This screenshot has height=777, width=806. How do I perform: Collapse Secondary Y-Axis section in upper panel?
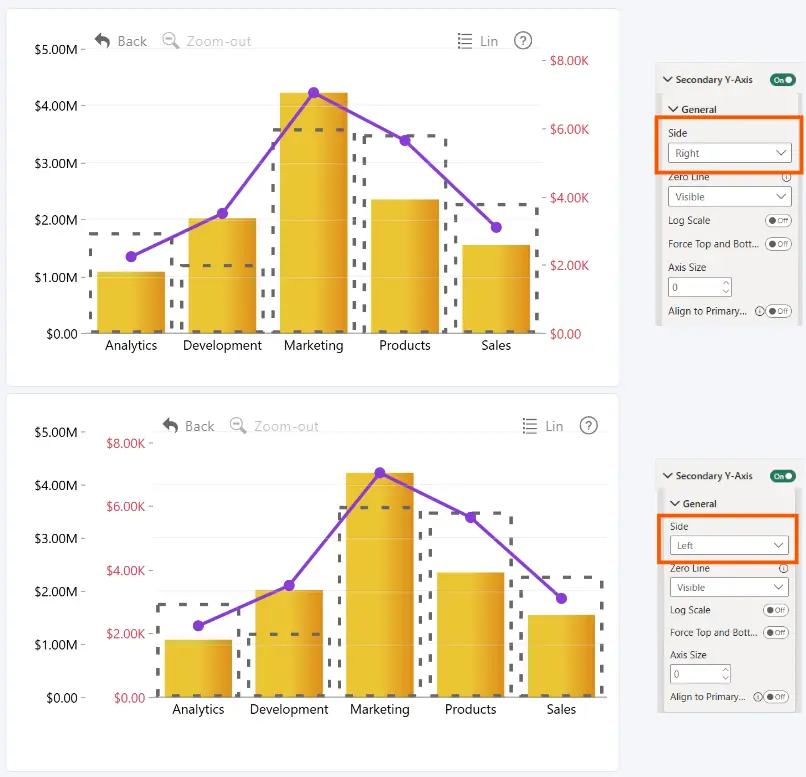[x=668, y=80]
